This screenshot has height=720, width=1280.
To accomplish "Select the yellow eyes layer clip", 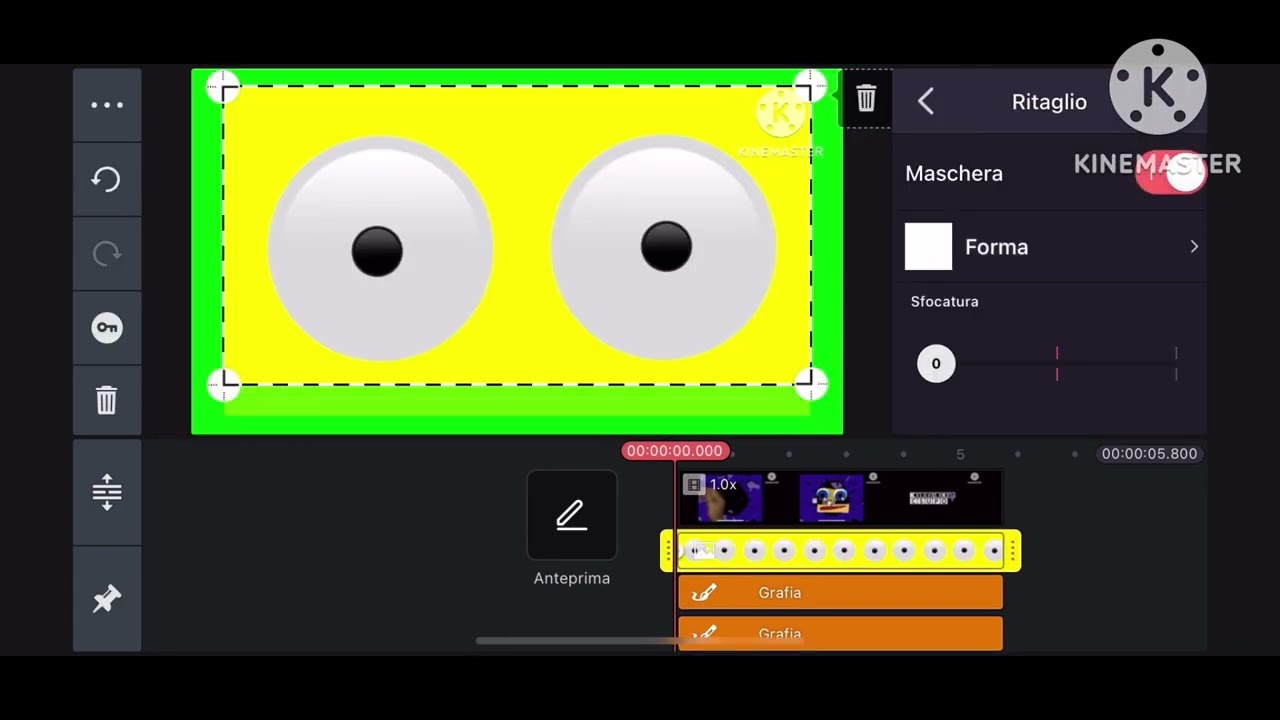I will pos(840,551).
